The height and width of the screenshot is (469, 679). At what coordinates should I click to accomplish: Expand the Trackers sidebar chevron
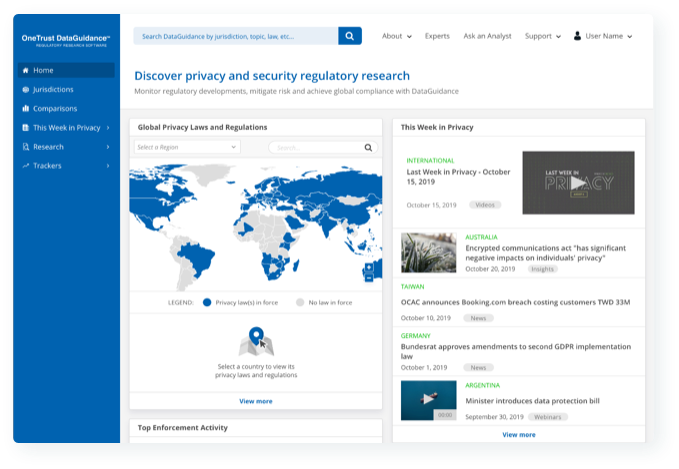point(108,166)
